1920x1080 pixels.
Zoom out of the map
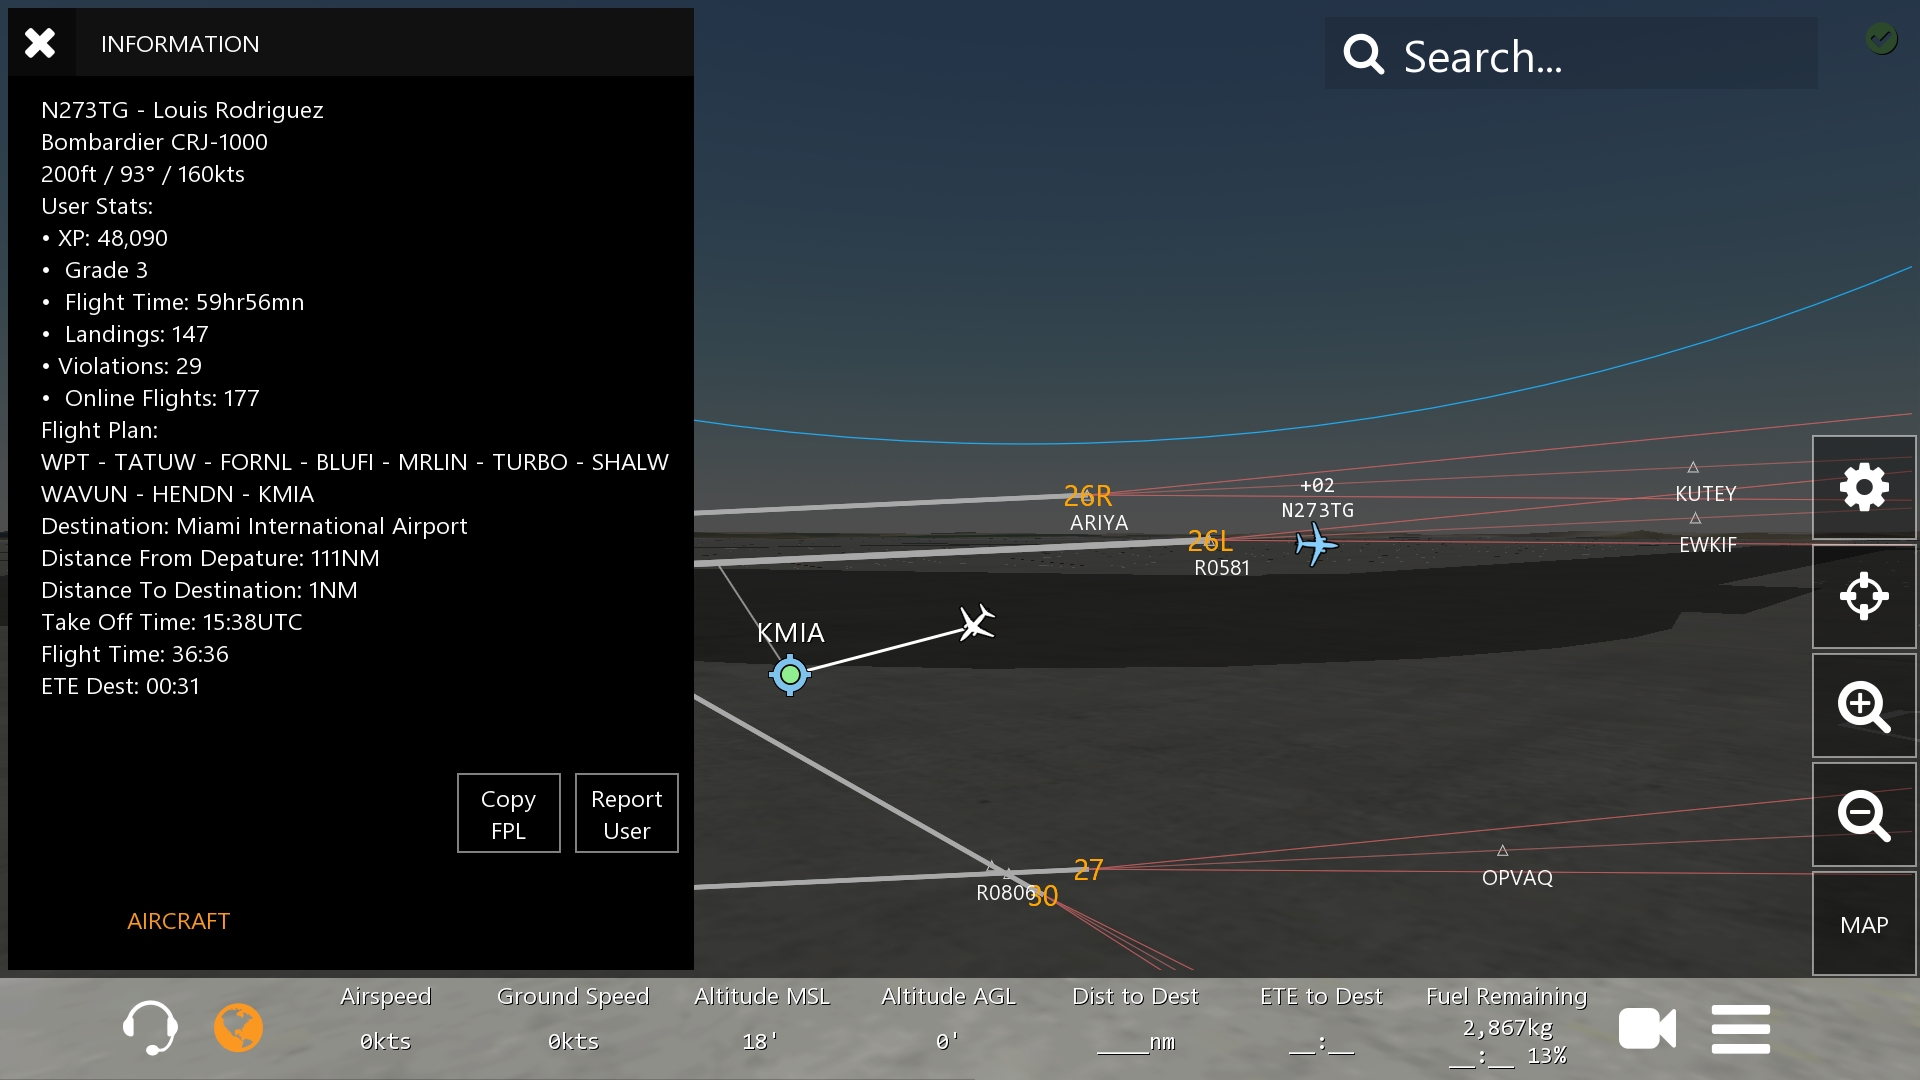click(x=1863, y=815)
